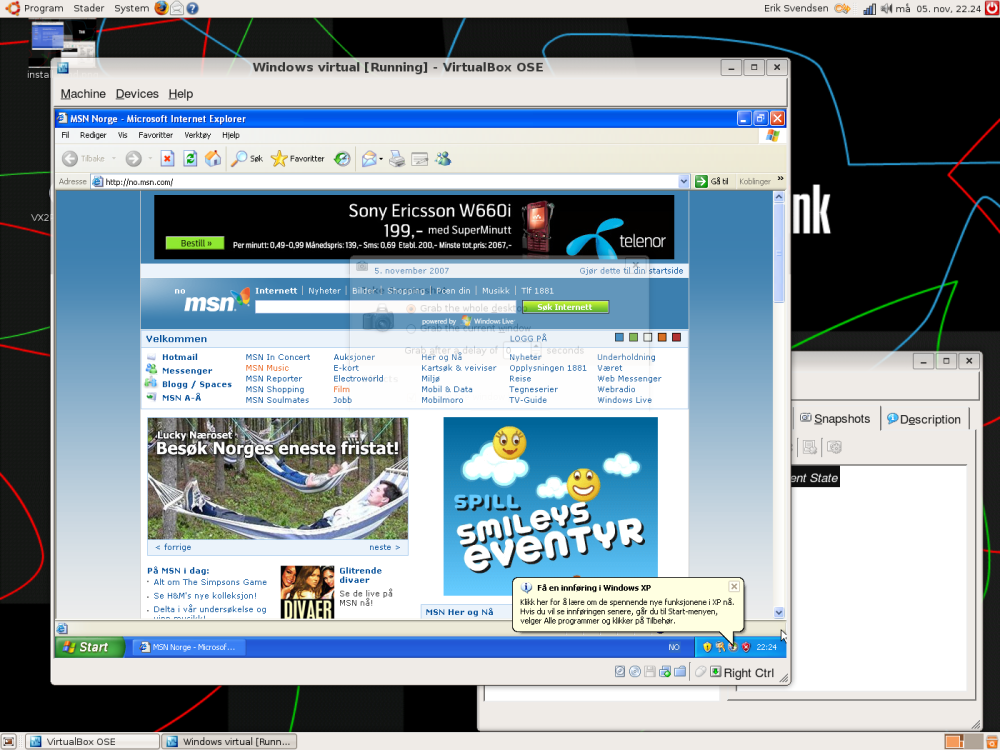This screenshot has width=1000, height=750.
Task: Click the keys icon in the XP tray
Action: [720, 647]
